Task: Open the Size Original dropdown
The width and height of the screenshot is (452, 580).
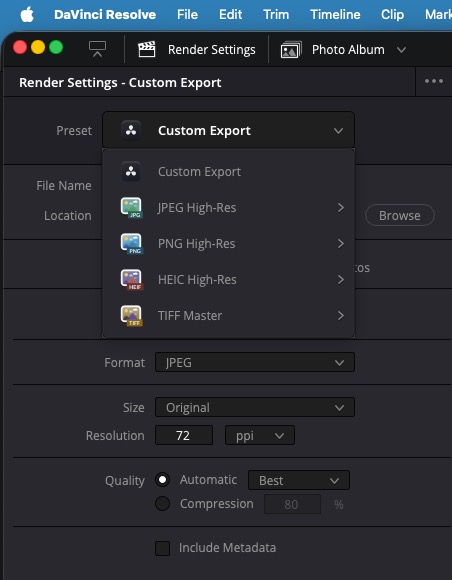Action: pyautogui.click(x=255, y=407)
